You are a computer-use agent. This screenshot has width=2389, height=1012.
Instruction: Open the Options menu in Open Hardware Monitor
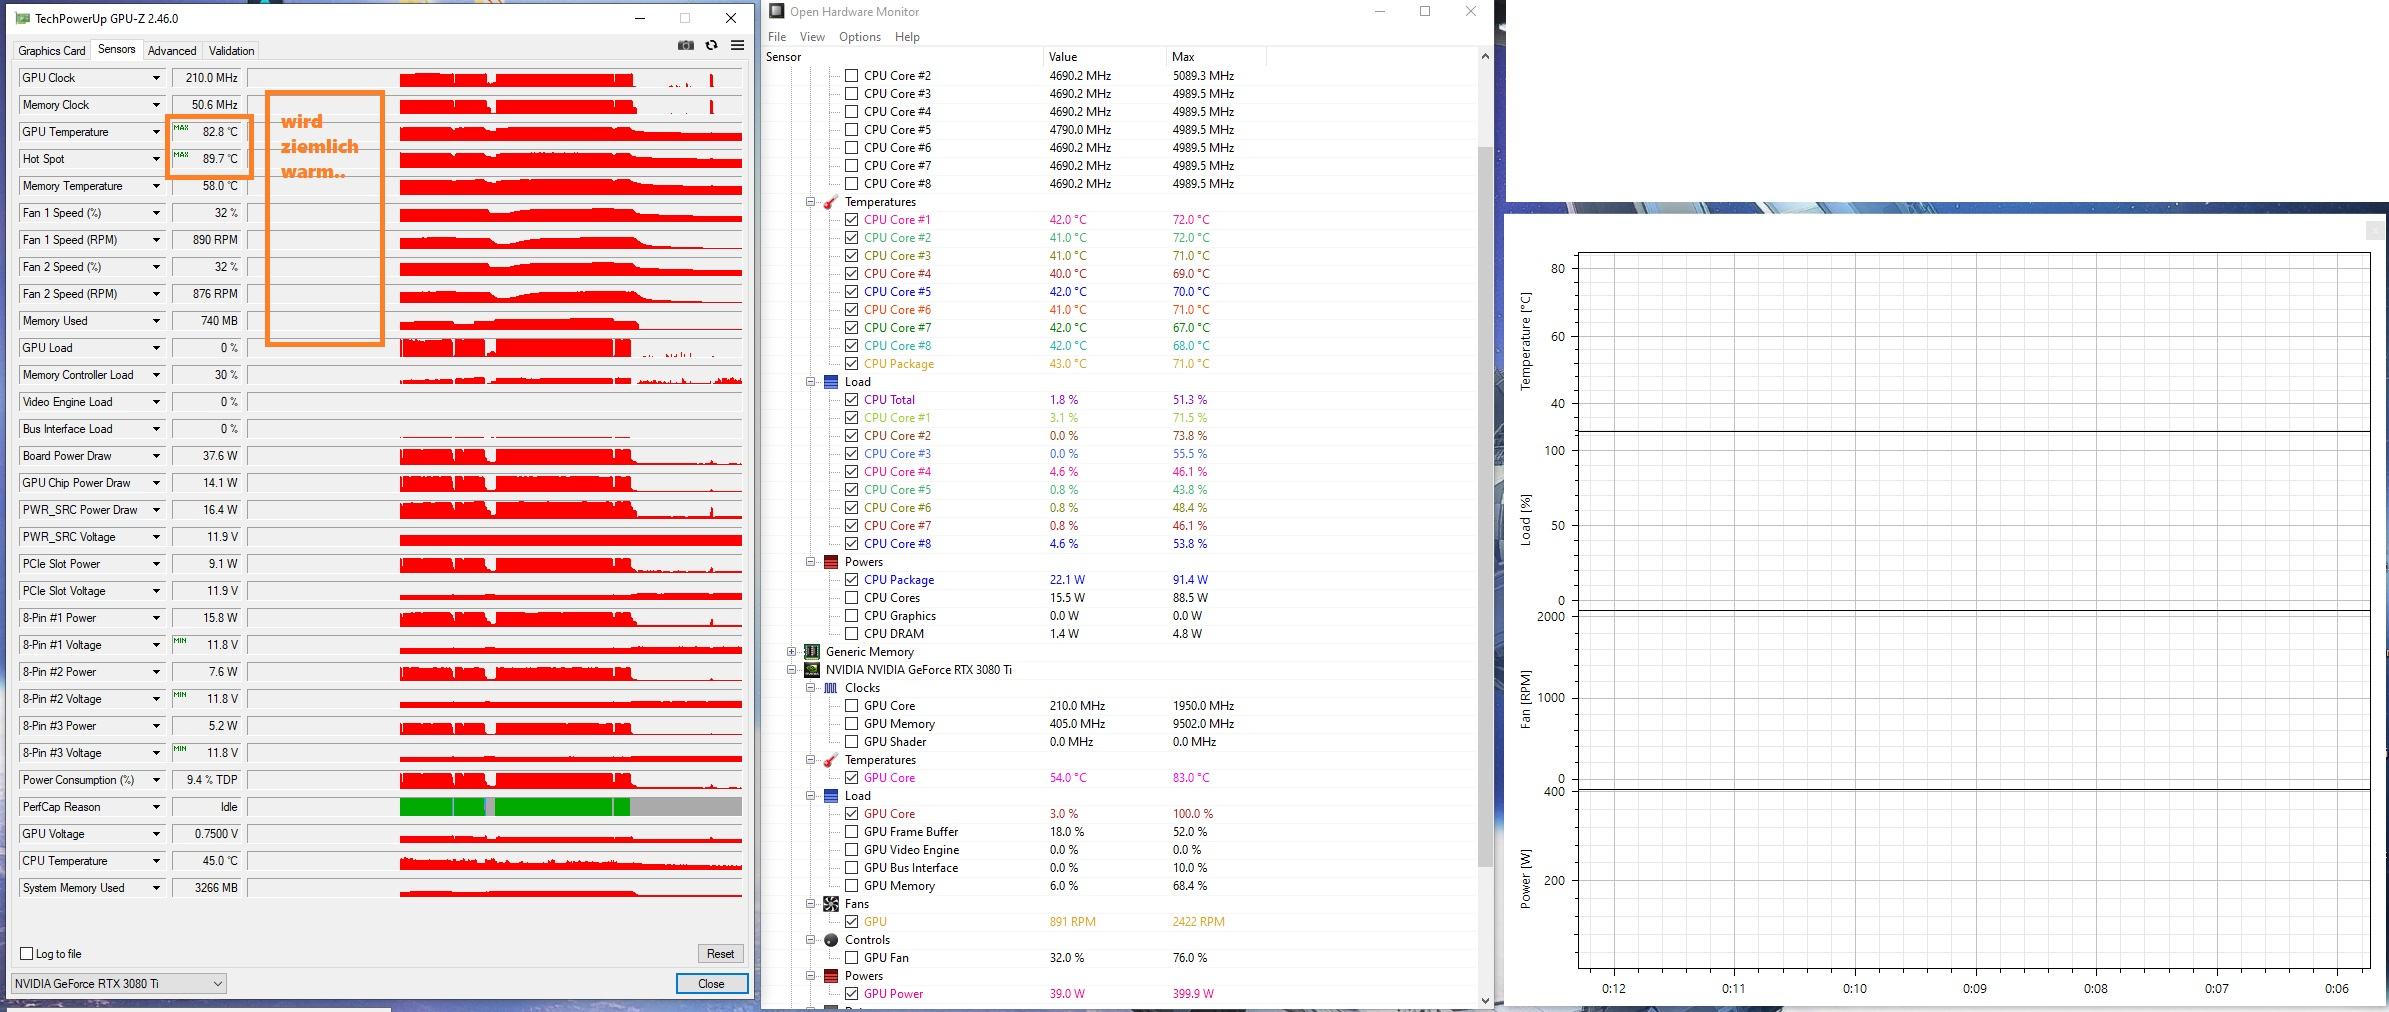coord(860,37)
